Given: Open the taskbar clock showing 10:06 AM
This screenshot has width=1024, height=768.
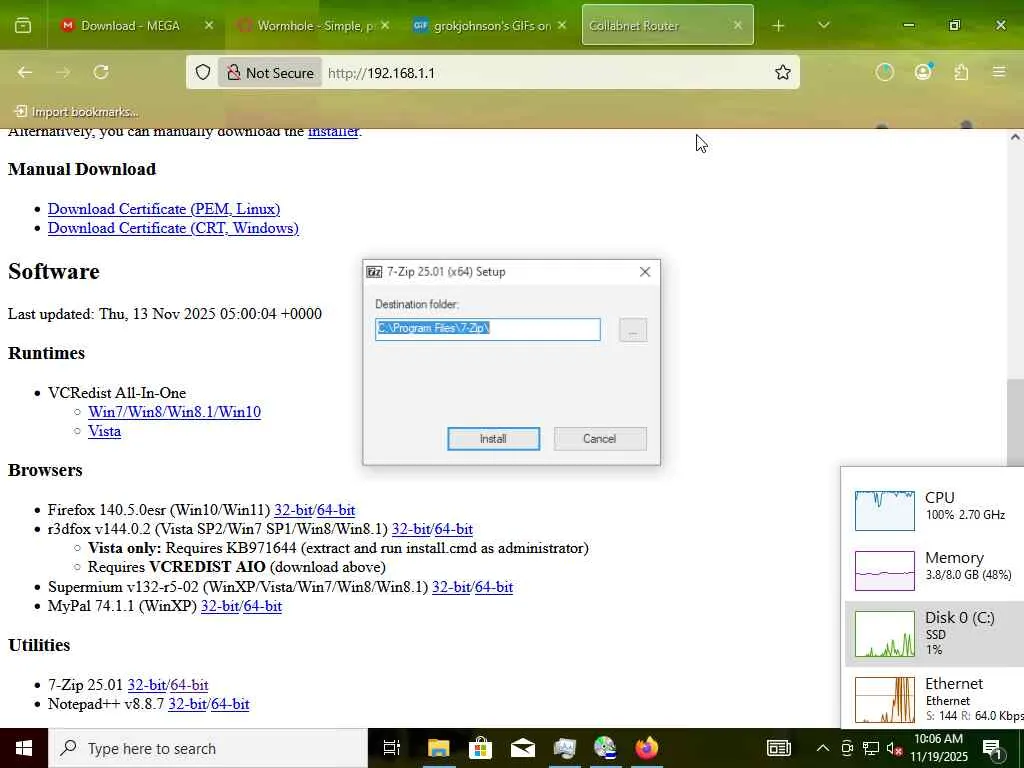Looking at the screenshot, I should (938, 748).
